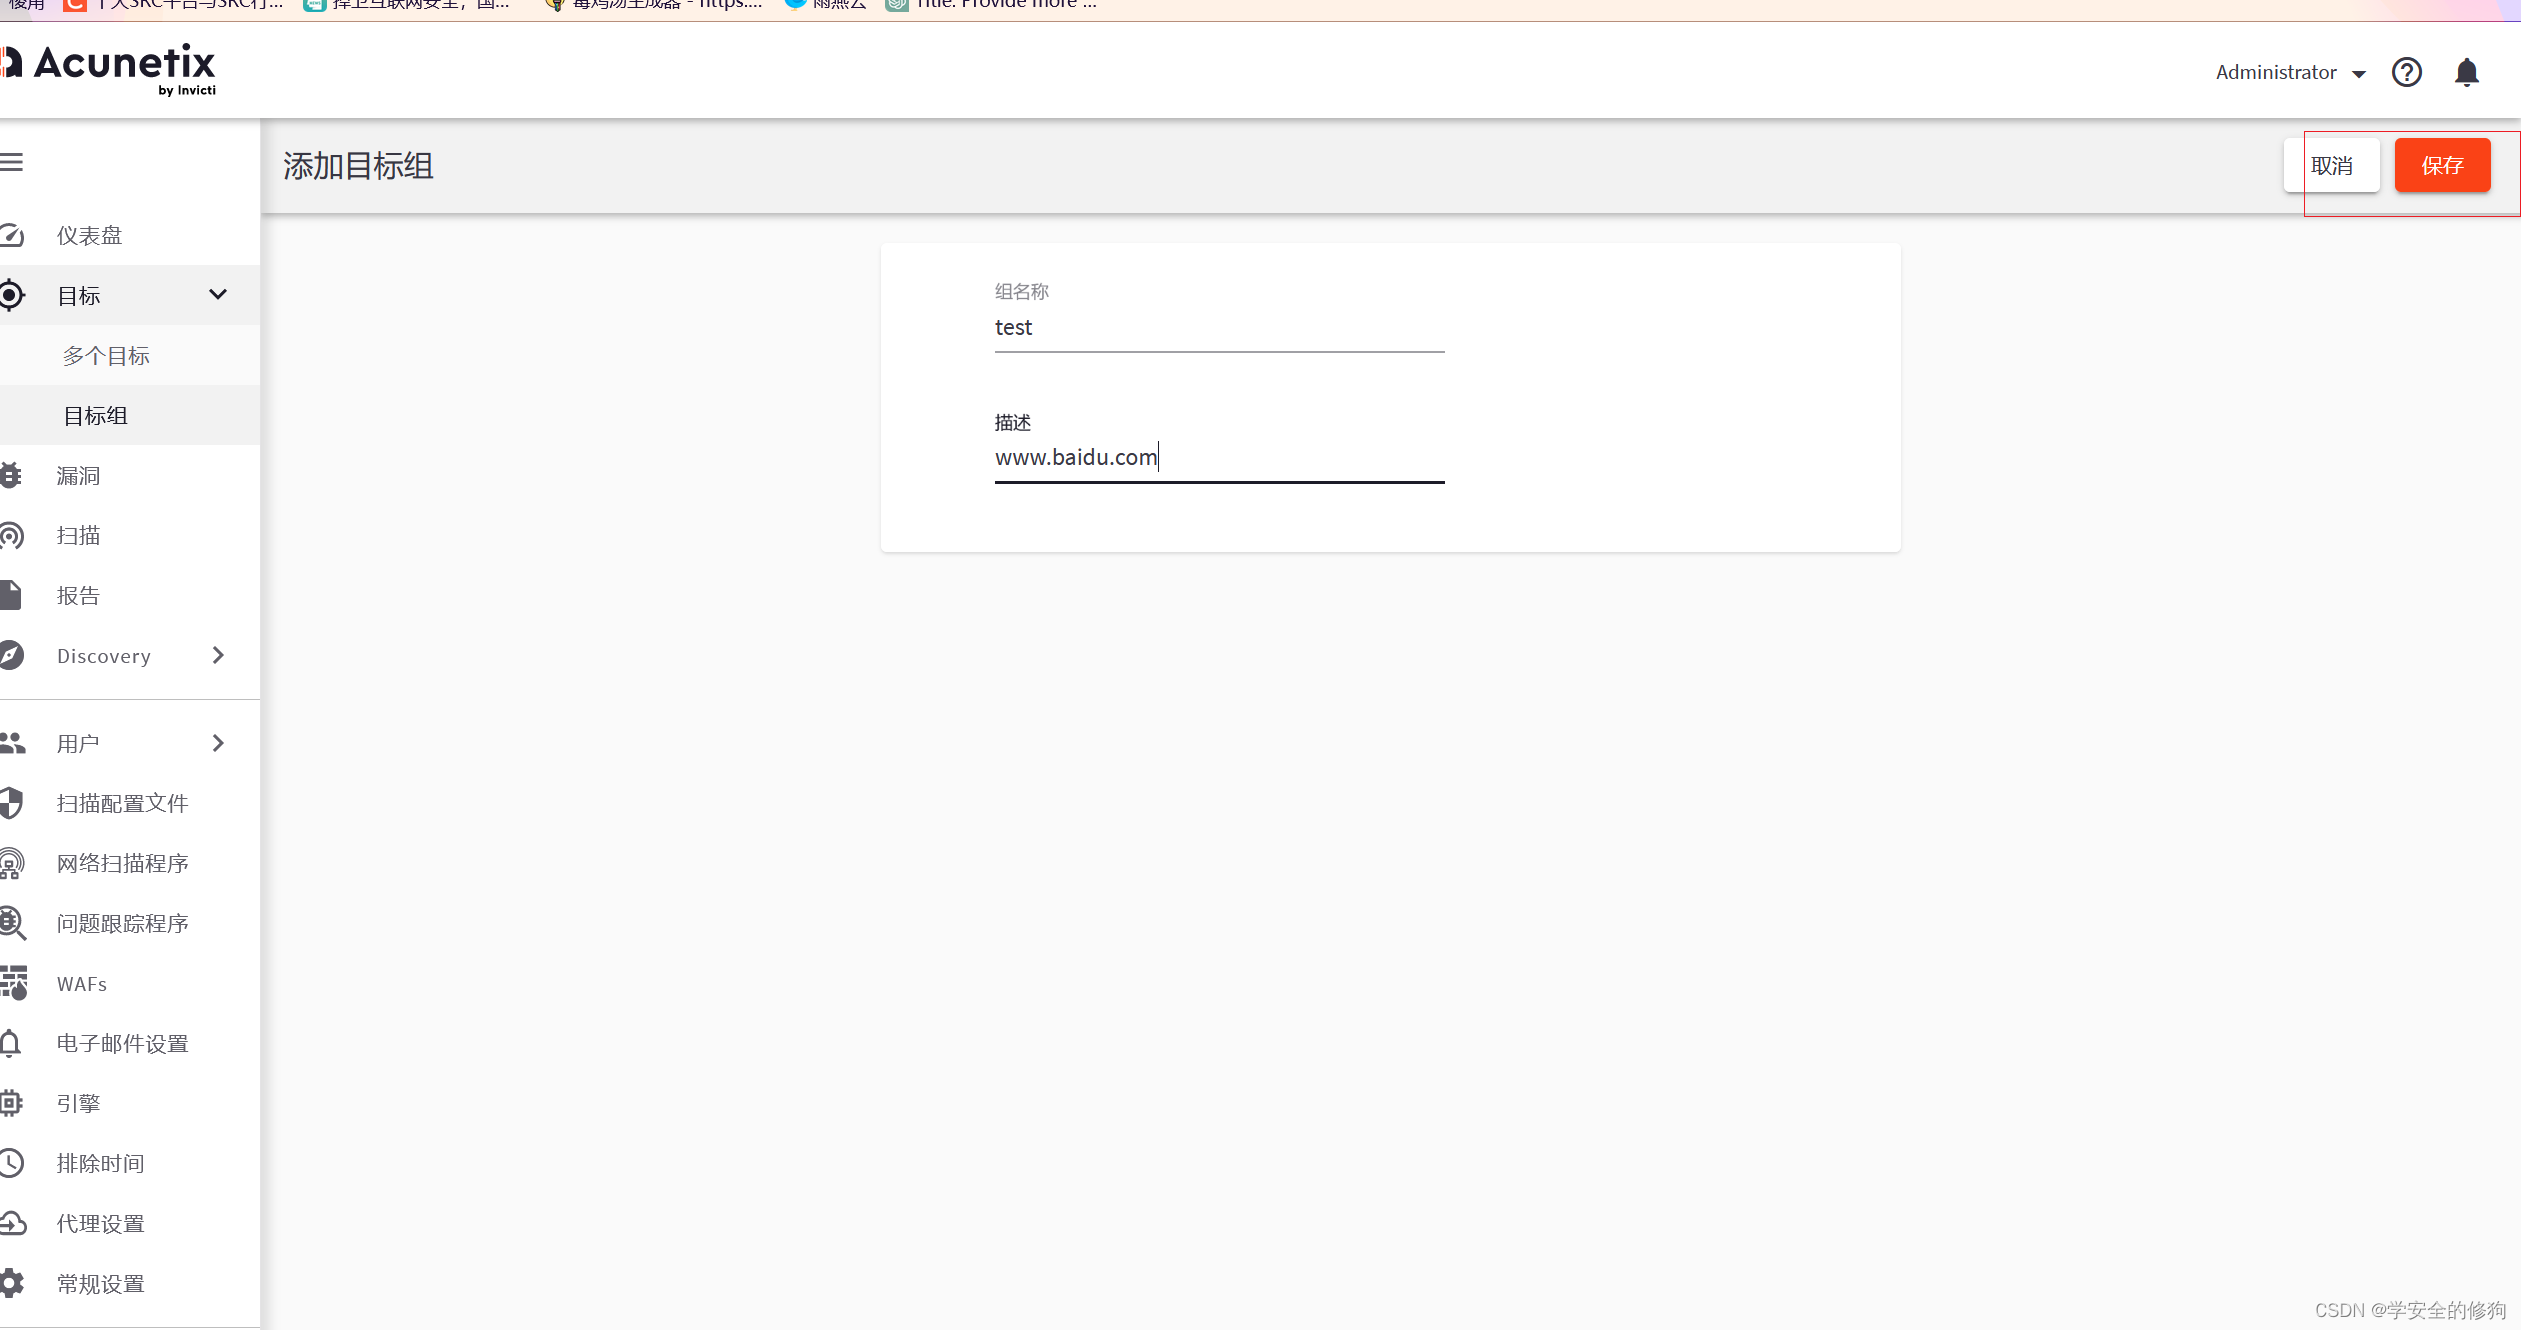Toggle the sidebar collapse button

click(x=15, y=162)
